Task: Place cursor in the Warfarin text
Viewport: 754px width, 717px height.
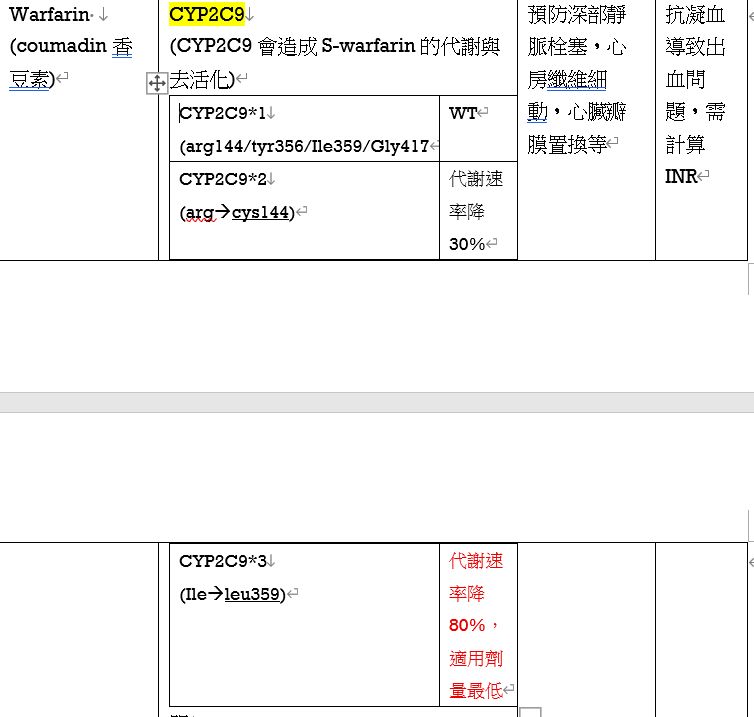Action: tap(49, 15)
